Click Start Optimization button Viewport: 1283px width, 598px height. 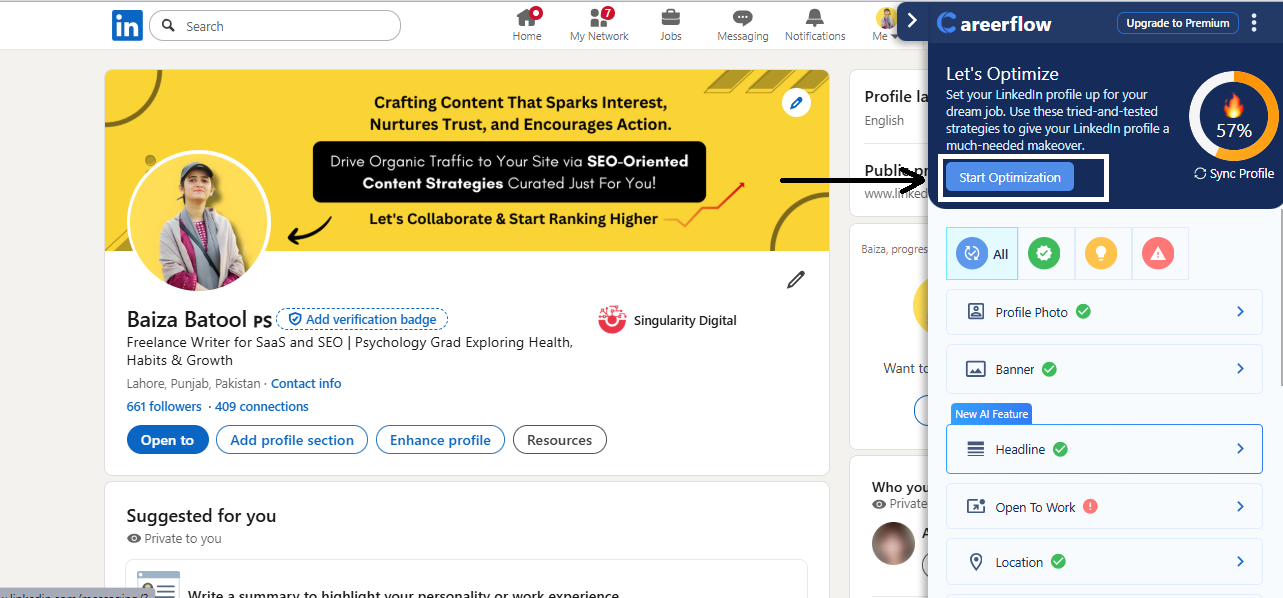click(x=1010, y=177)
